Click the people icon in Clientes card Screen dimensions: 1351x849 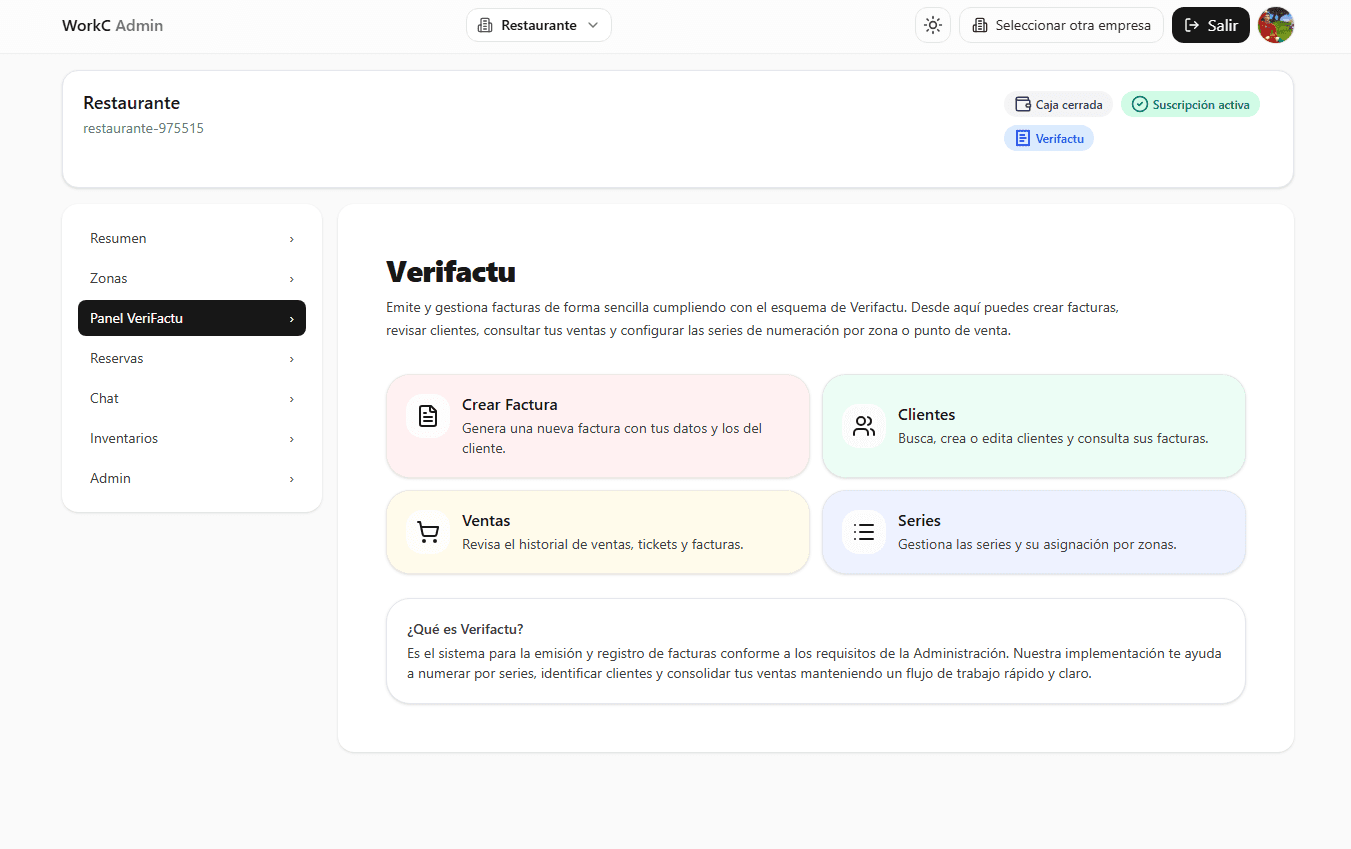click(864, 426)
